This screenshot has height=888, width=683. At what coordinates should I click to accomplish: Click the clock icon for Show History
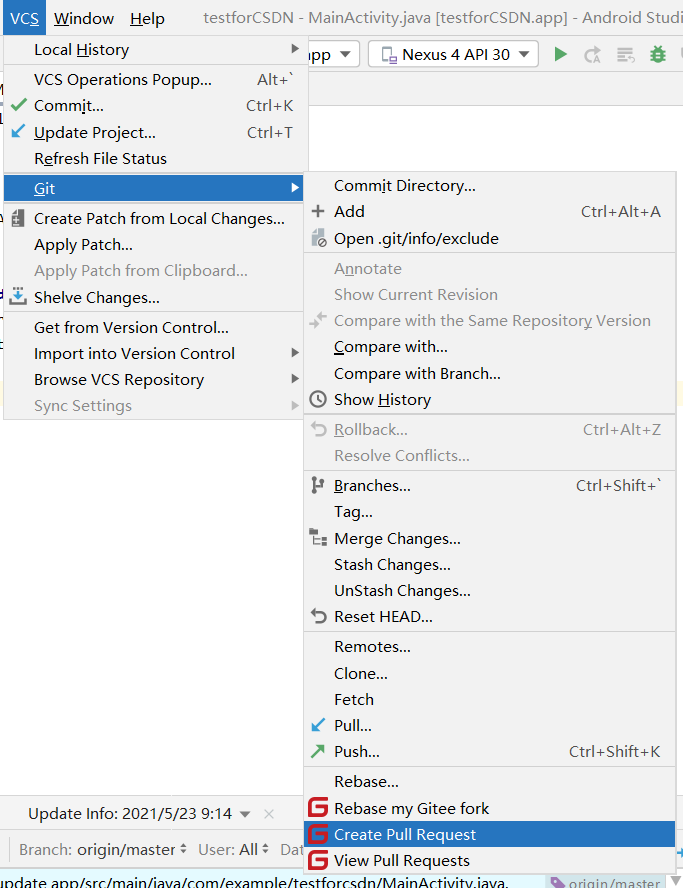(318, 399)
